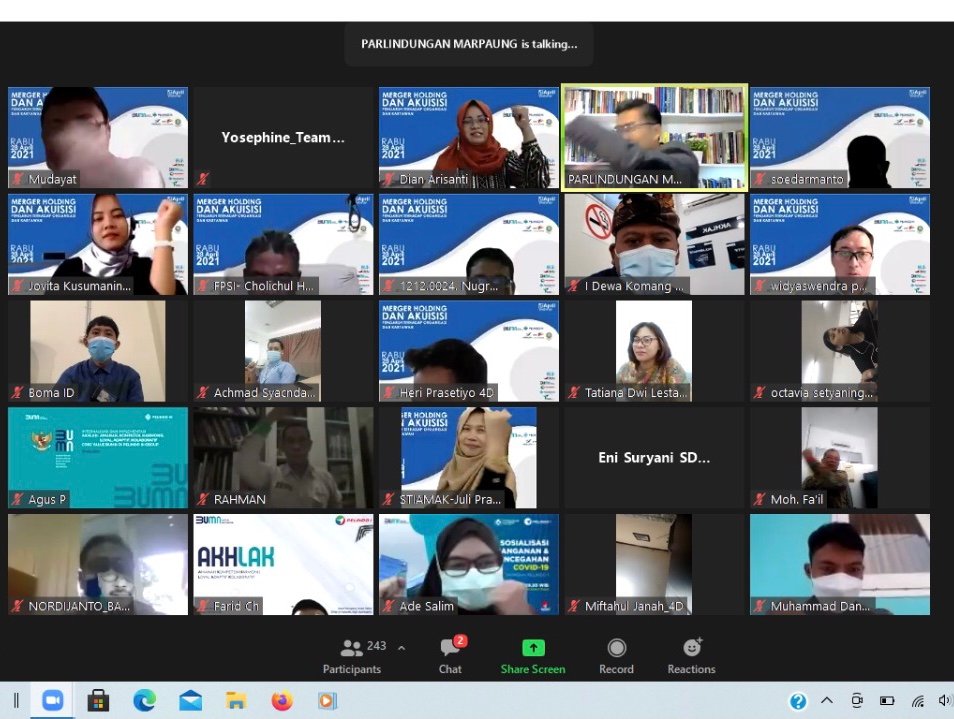Open the Chat panel
Screen dimensions: 954x719
(450, 655)
